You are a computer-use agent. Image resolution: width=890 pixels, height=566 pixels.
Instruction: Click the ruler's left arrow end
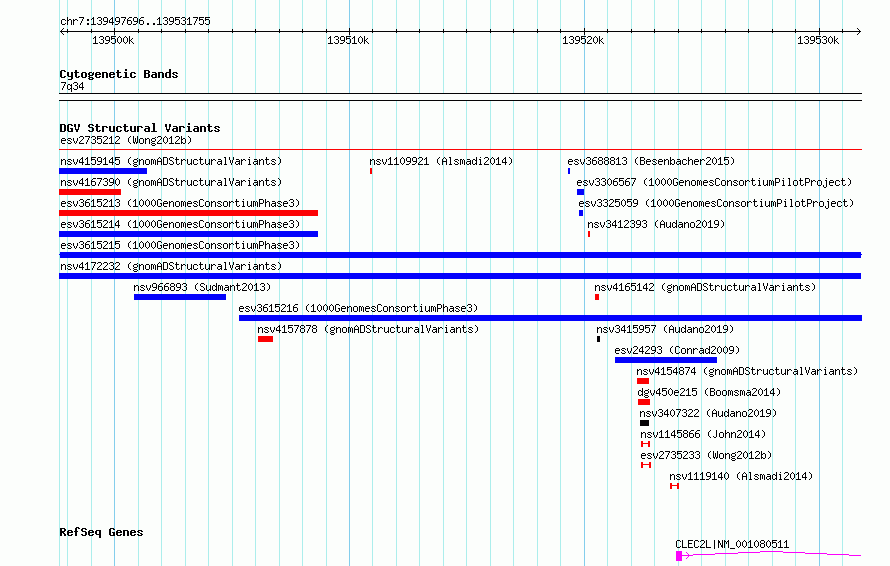62,32
